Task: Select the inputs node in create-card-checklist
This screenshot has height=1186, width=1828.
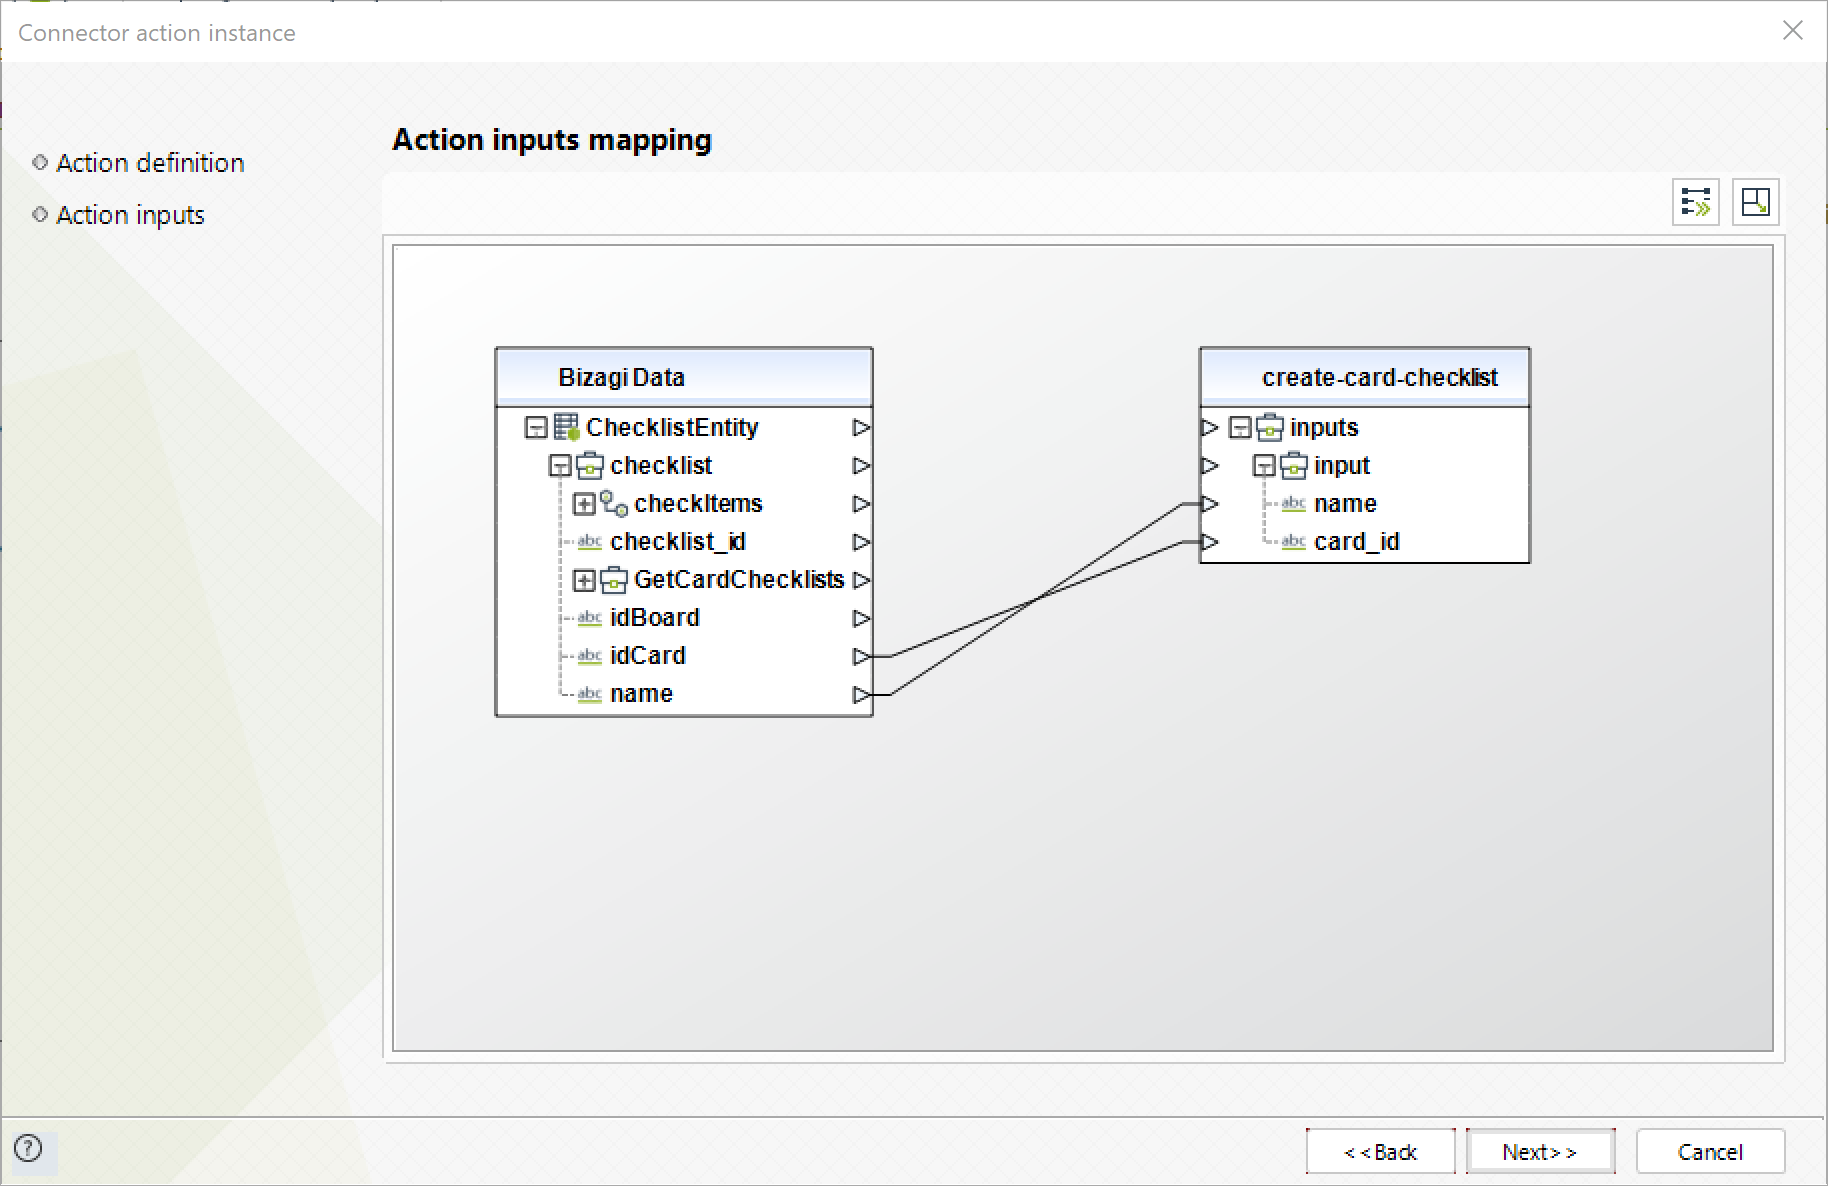Action: pos(1324,428)
